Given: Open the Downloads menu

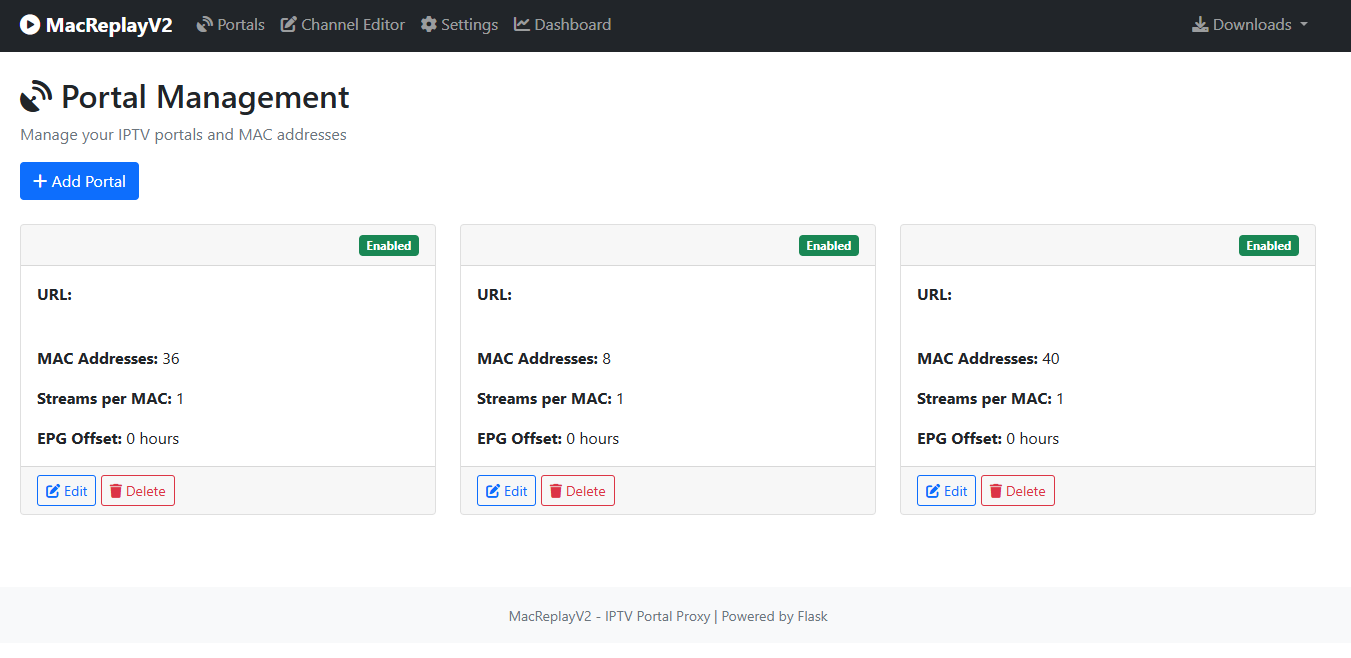Looking at the screenshot, I should point(1250,24).
